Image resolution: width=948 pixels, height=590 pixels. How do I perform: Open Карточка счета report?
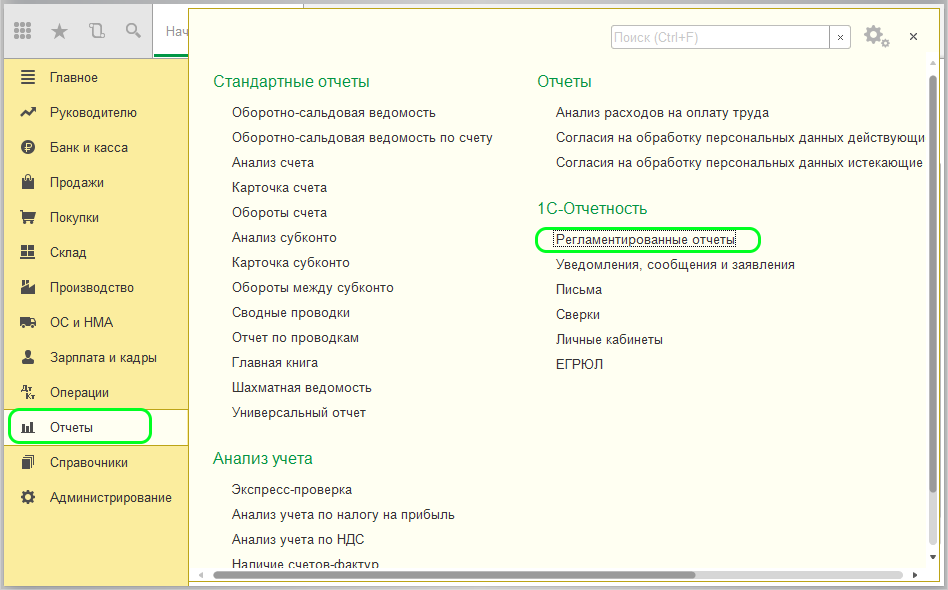(x=279, y=187)
